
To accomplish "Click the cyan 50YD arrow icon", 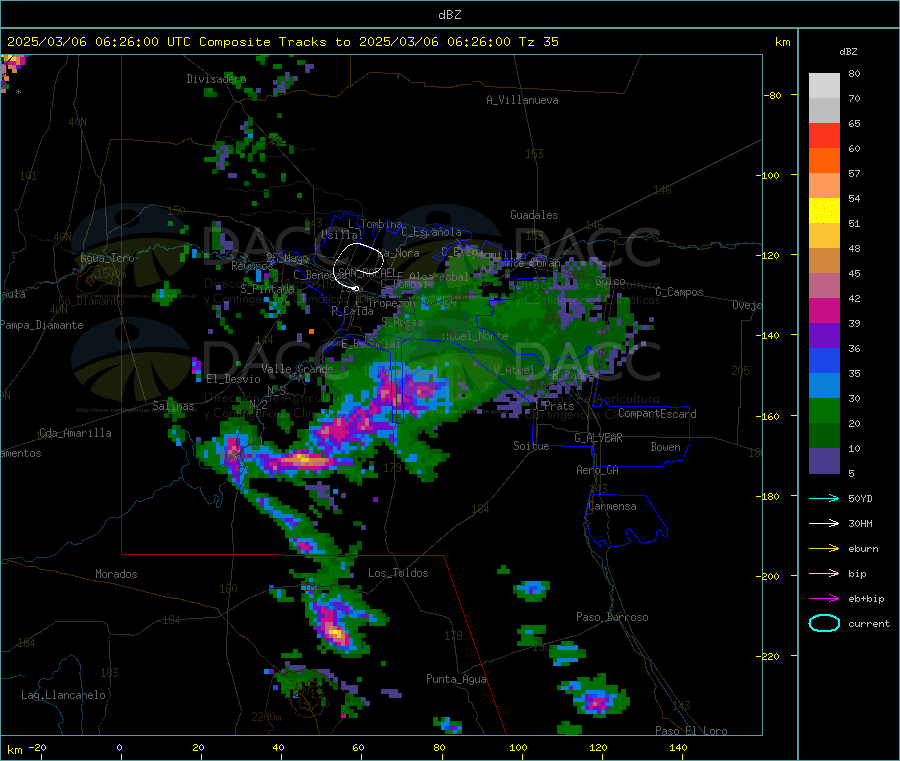I will [824, 498].
